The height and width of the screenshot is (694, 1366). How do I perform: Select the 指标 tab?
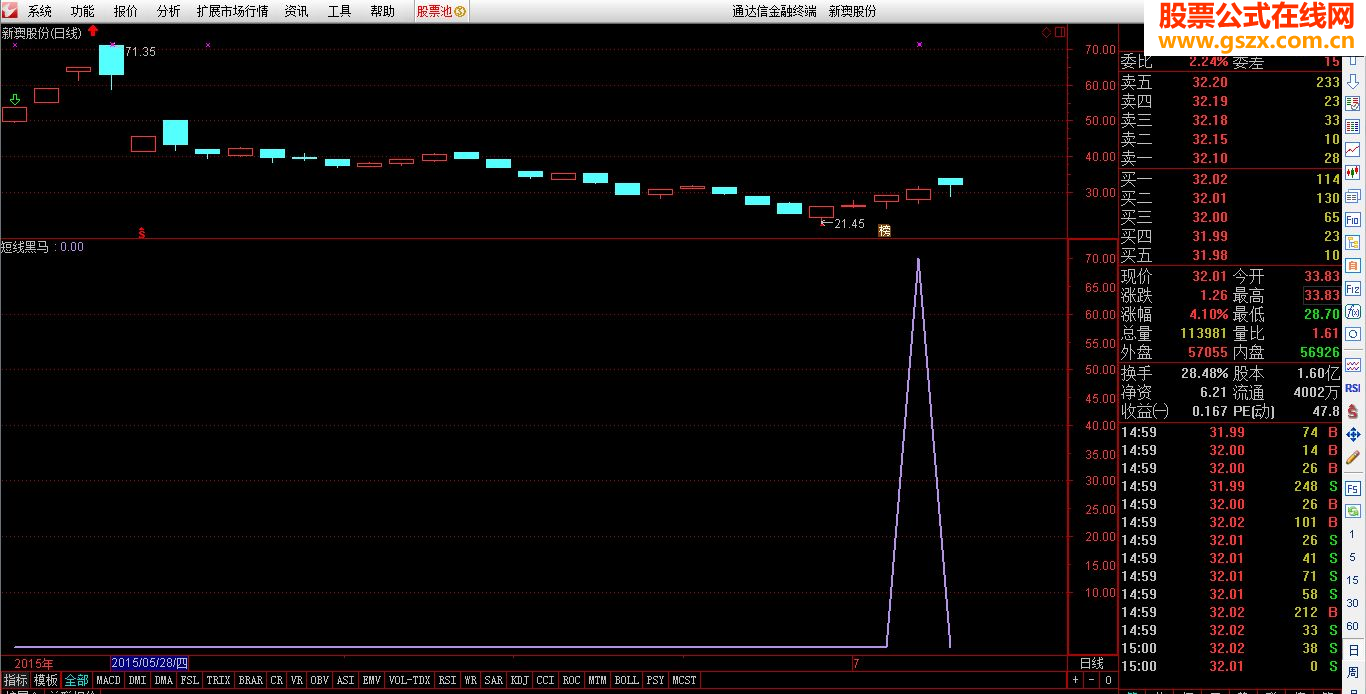(15, 680)
